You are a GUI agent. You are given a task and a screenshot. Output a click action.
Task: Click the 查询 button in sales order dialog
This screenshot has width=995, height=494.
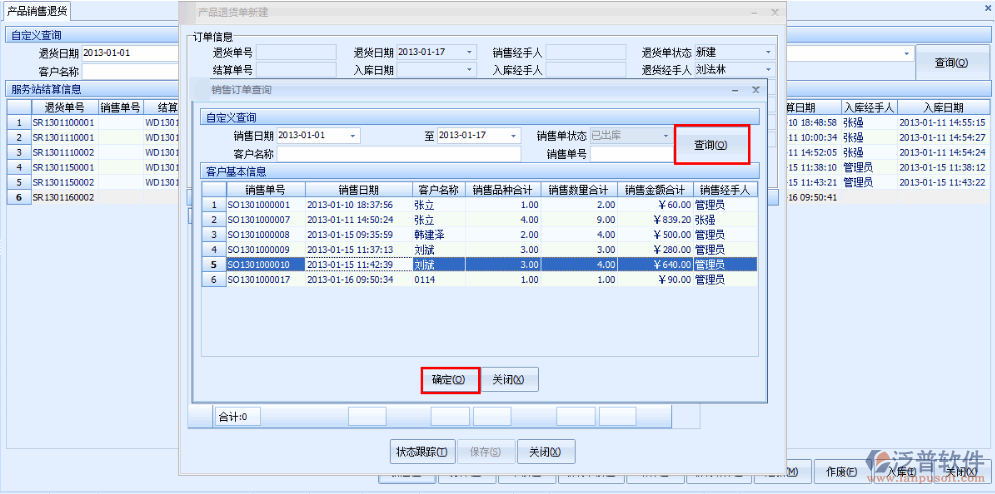(x=711, y=145)
